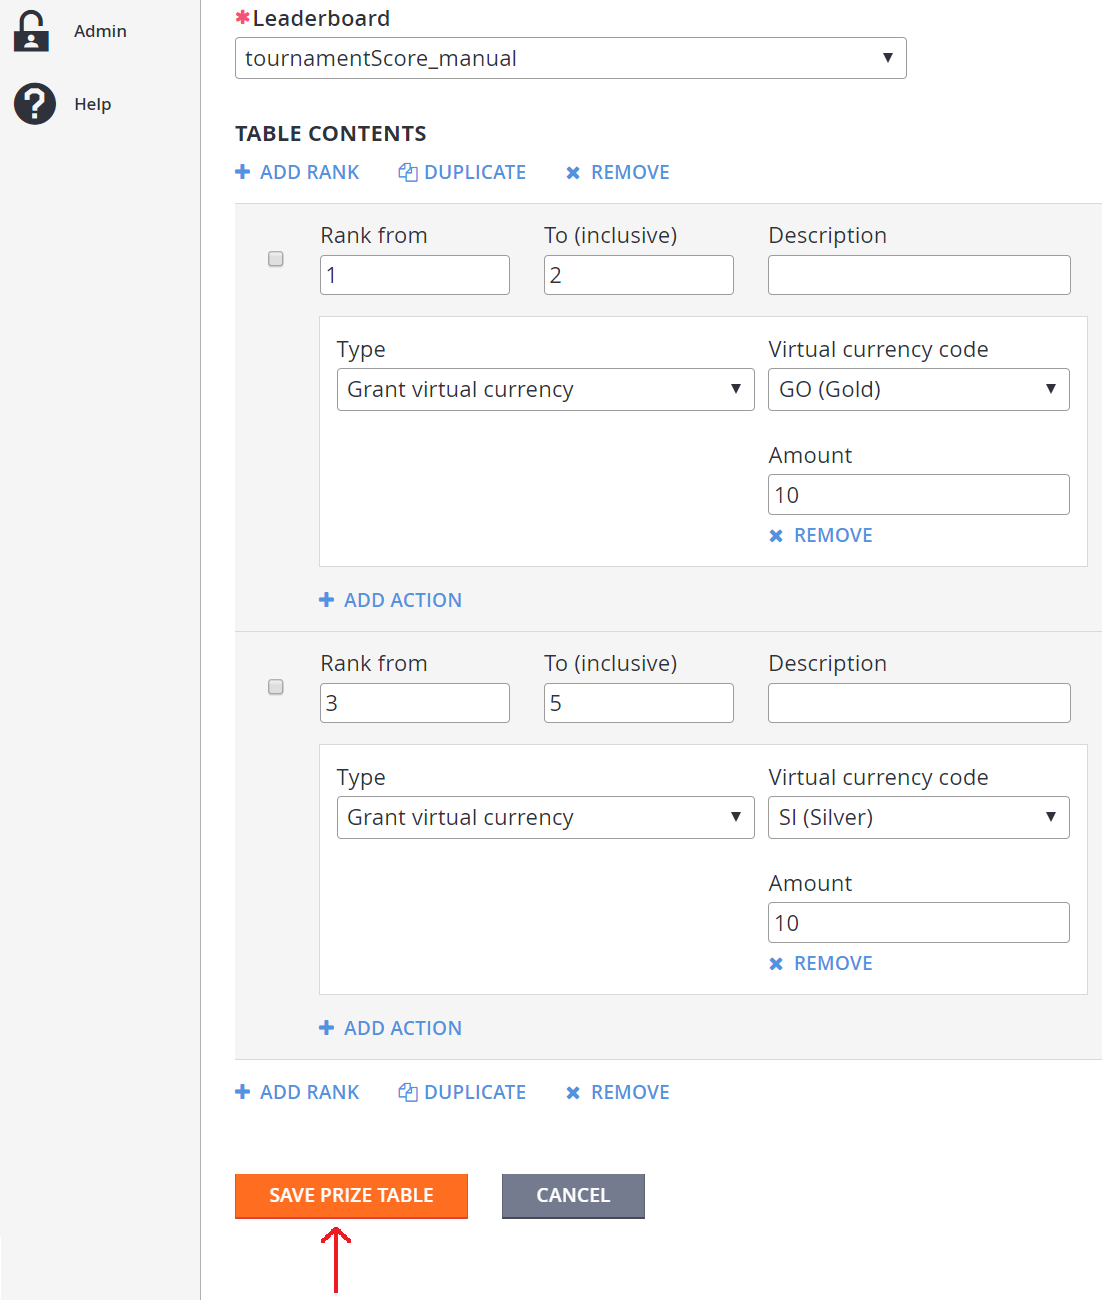Image resolution: width=1110 pixels, height=1300 pixels.
Task: Click Description field of first rank
Action: (x=918, y=275)
